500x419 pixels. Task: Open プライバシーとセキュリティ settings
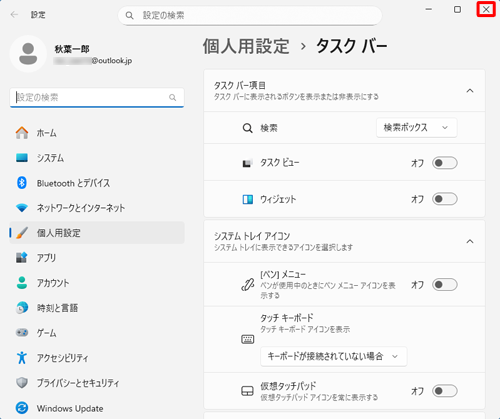point(97,383)
